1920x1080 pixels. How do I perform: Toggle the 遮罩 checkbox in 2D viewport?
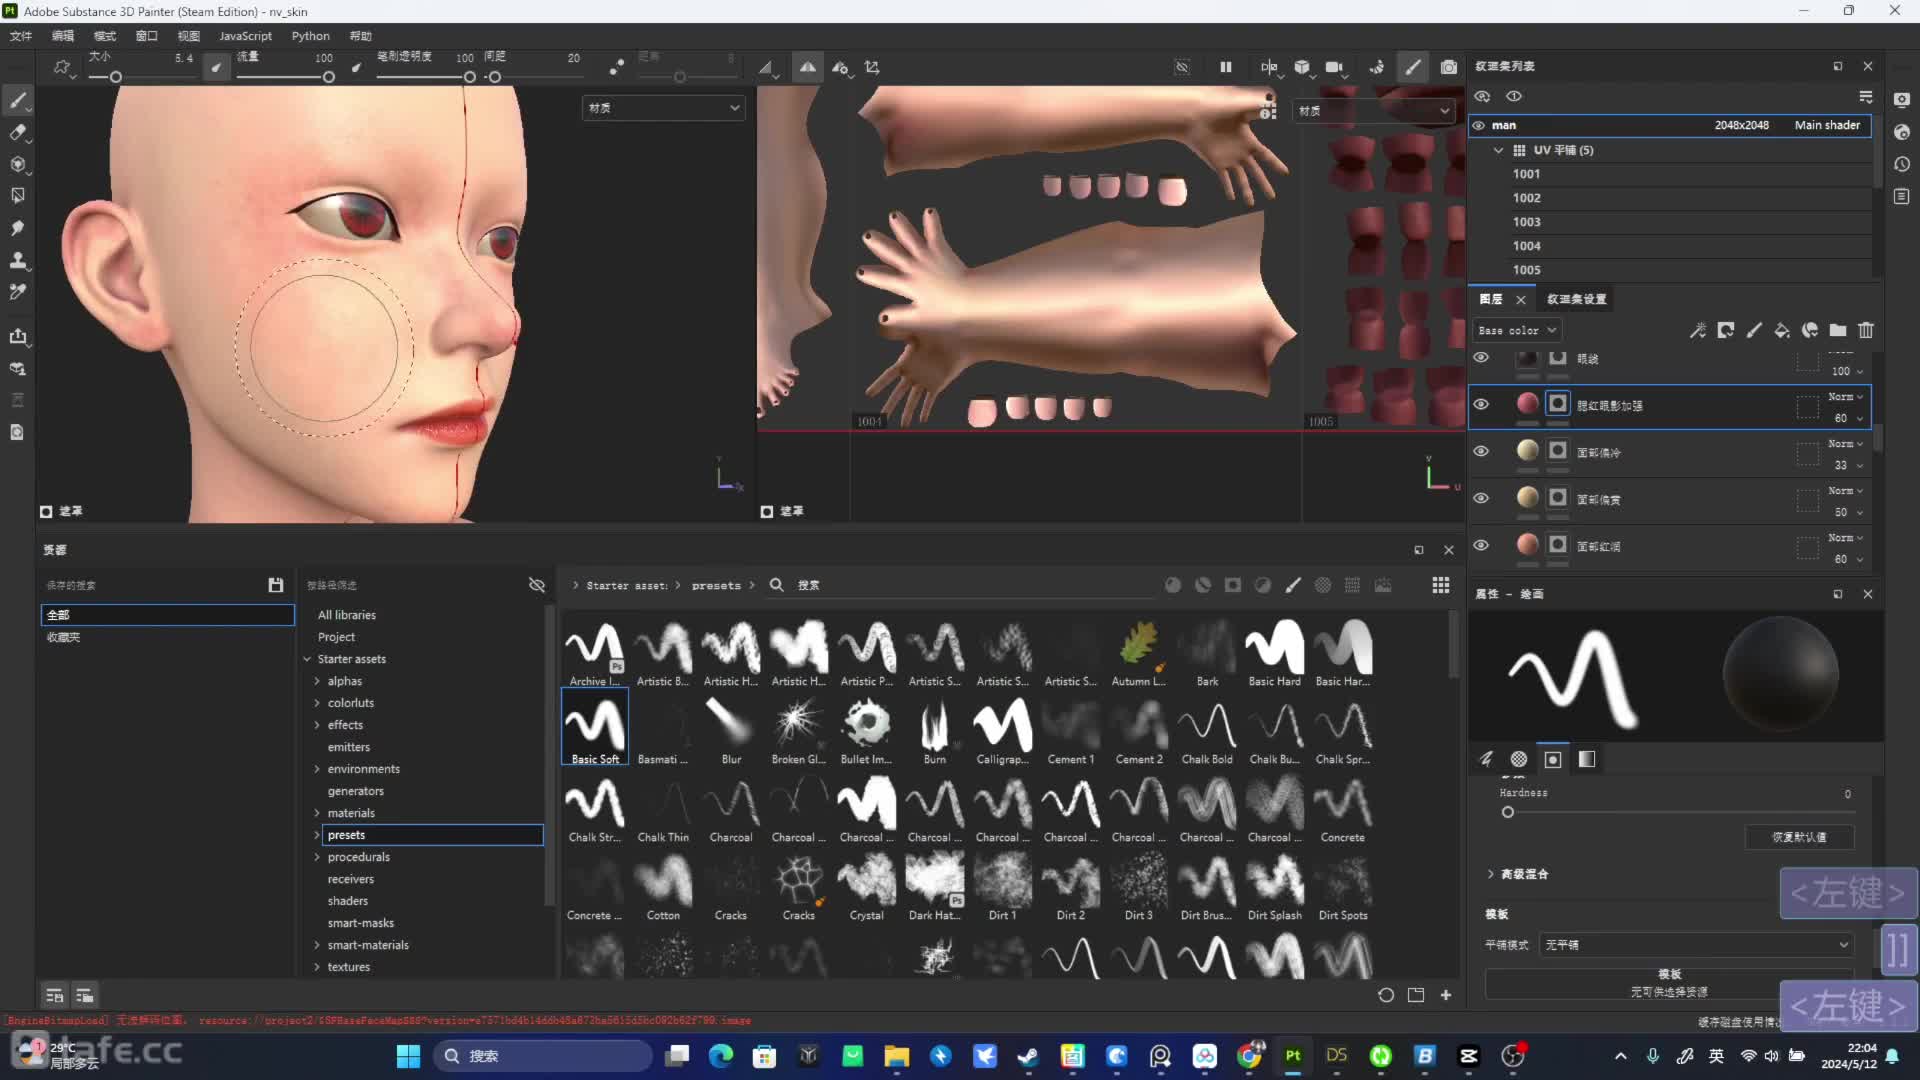pyautogui.click(x=767, y=511)
